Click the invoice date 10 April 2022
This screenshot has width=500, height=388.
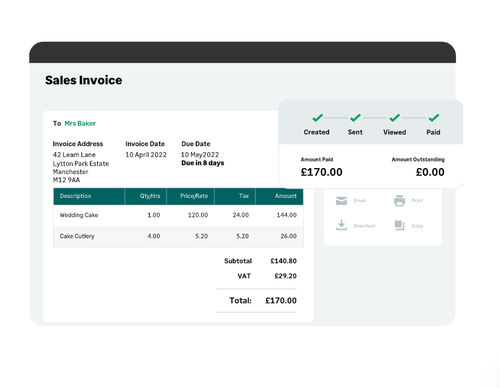pos(146,155)
